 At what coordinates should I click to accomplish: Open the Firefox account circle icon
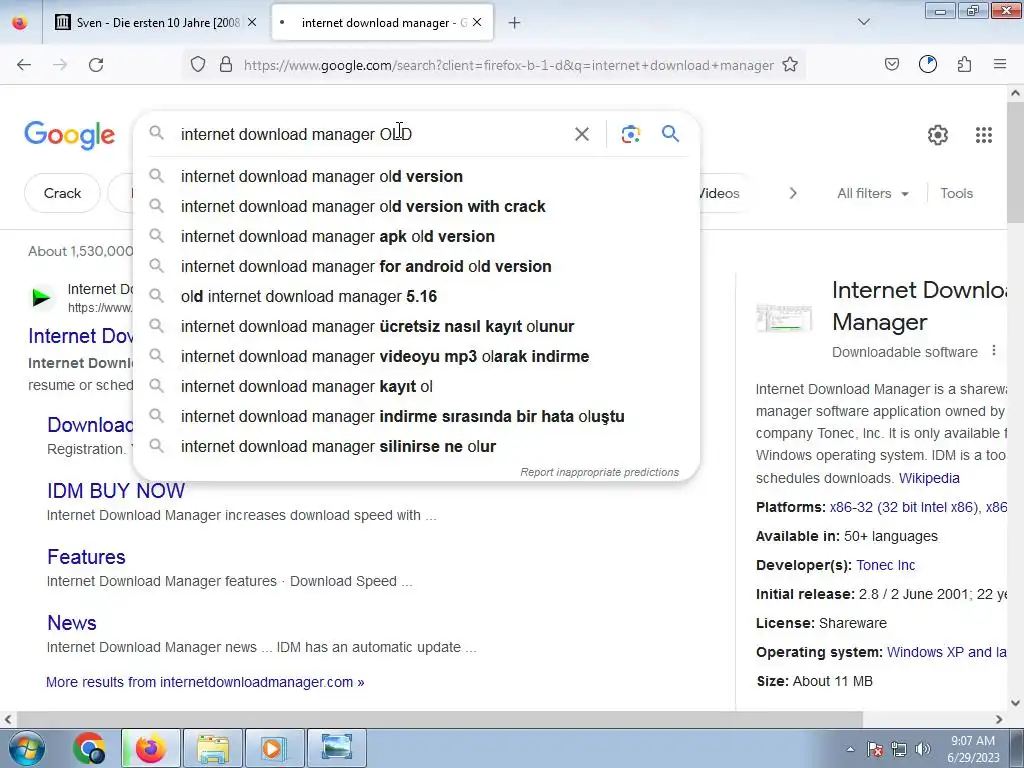click(928, 64)
